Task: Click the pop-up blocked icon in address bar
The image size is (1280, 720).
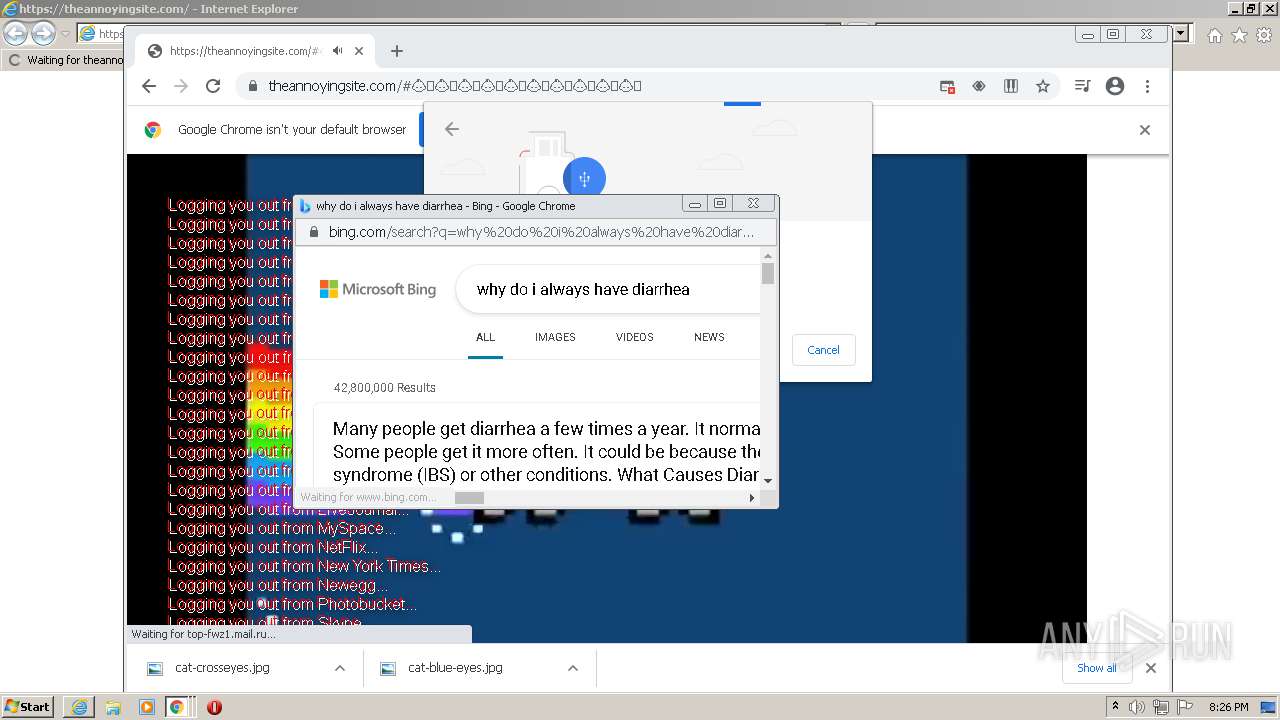Action: [947, 86]
